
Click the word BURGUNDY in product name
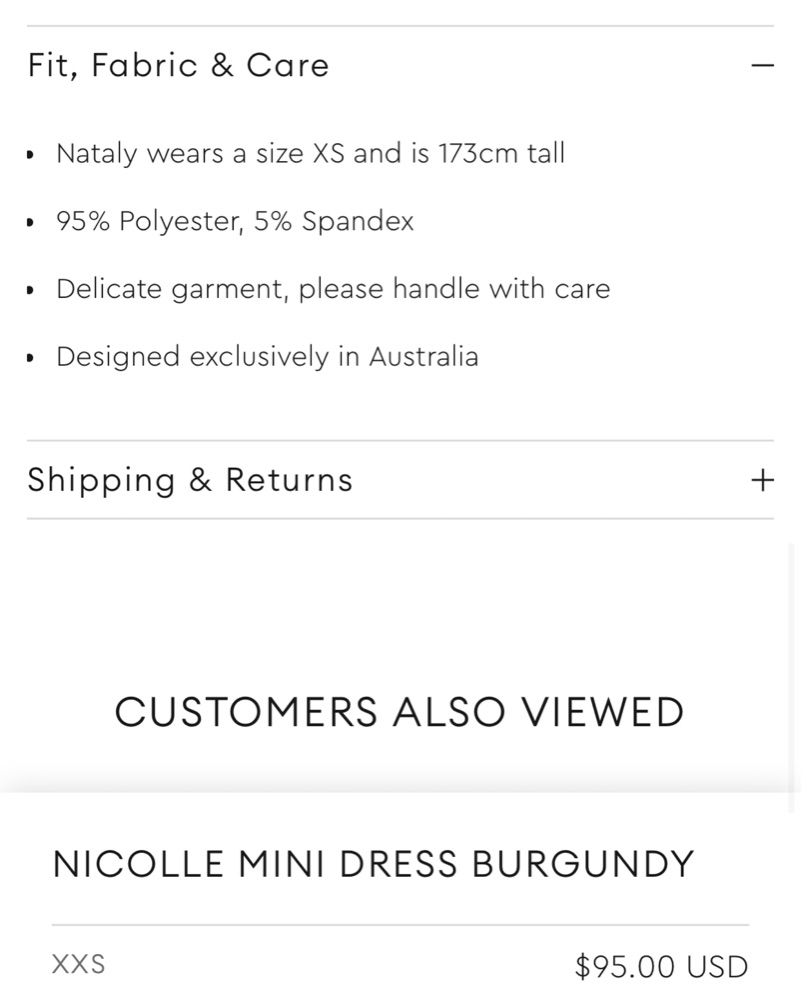coord(583,865)
